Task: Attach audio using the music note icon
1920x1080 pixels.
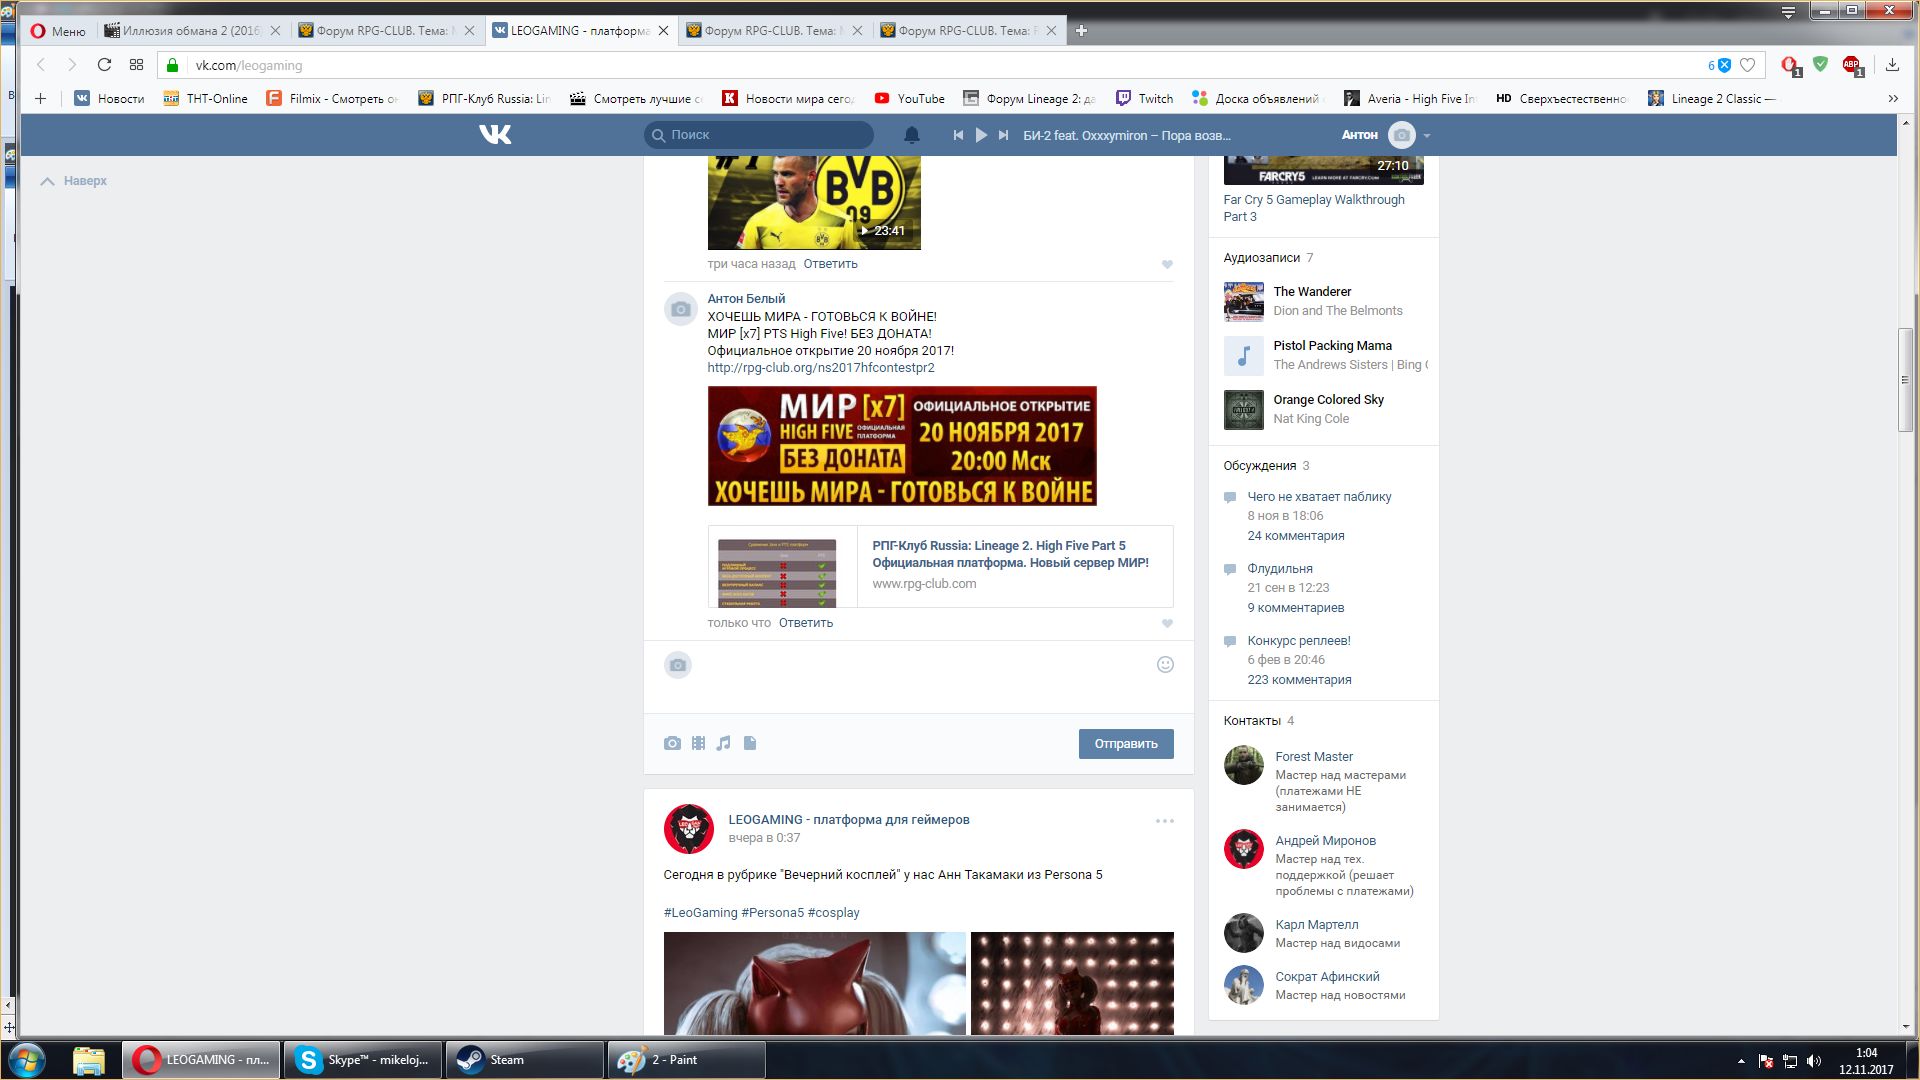Action: point(724,743)
